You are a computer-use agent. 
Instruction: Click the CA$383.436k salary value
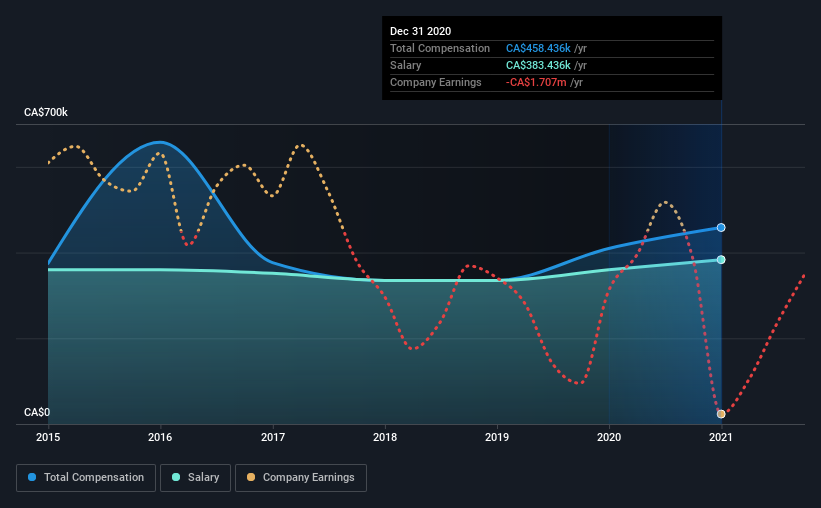tap(538, 65)
